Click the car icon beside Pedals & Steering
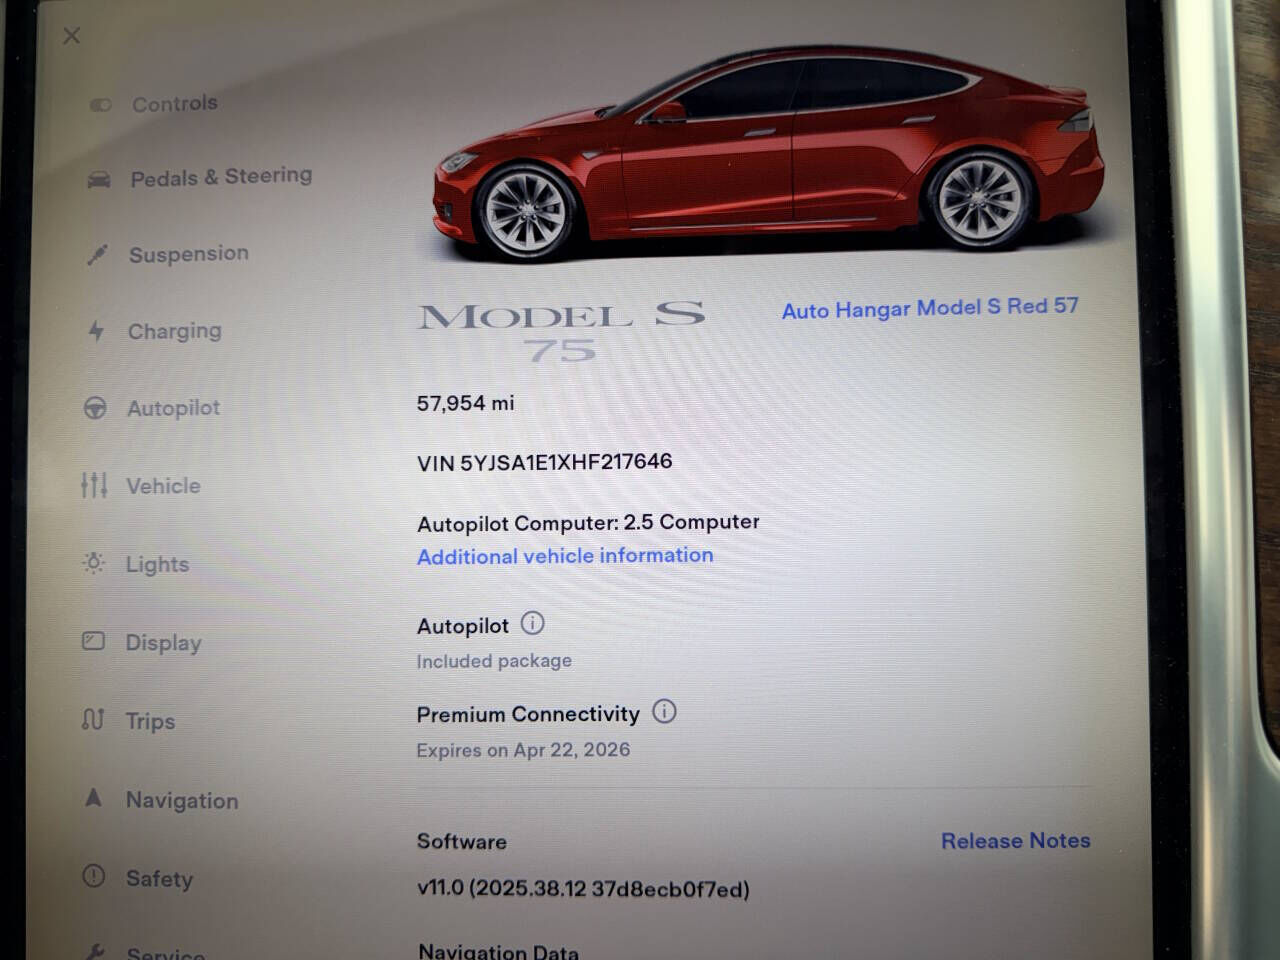 (99, 180)
